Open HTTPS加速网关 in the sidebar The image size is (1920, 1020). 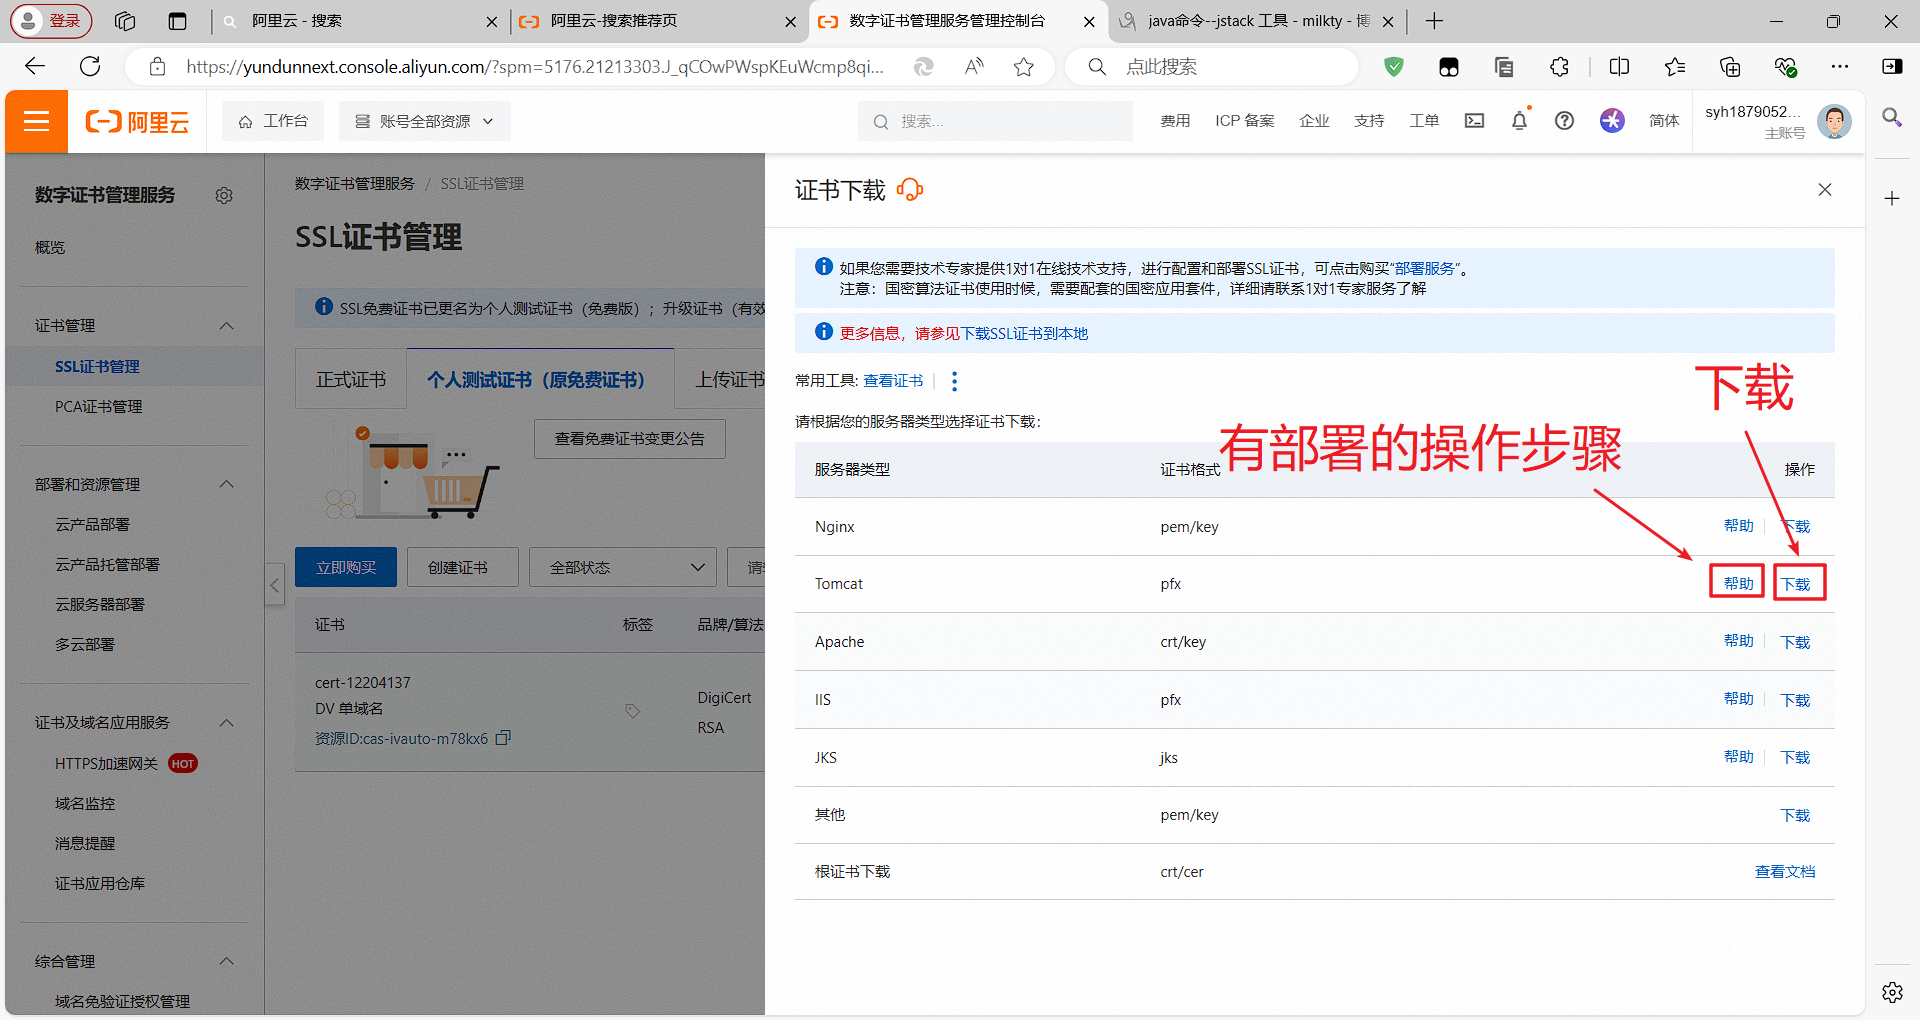click(106, 764)
